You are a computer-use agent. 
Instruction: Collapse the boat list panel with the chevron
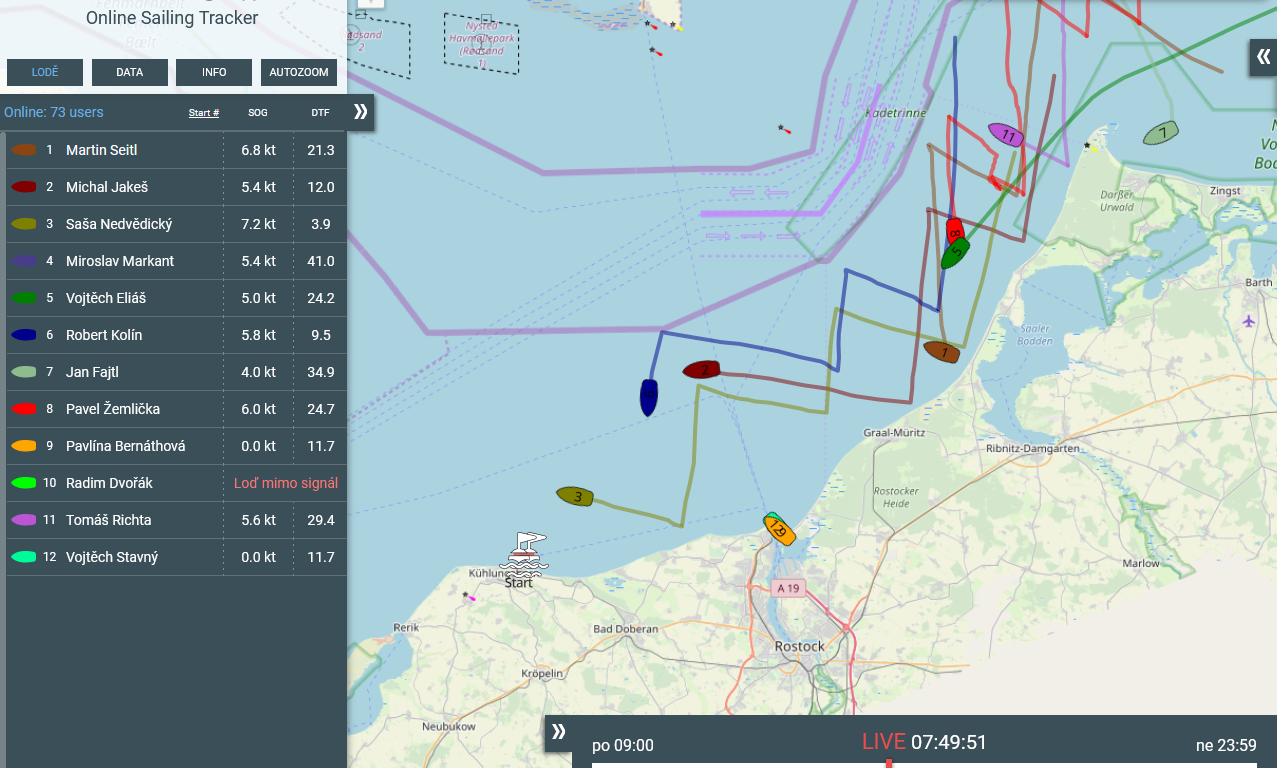[x=360, y=112]
